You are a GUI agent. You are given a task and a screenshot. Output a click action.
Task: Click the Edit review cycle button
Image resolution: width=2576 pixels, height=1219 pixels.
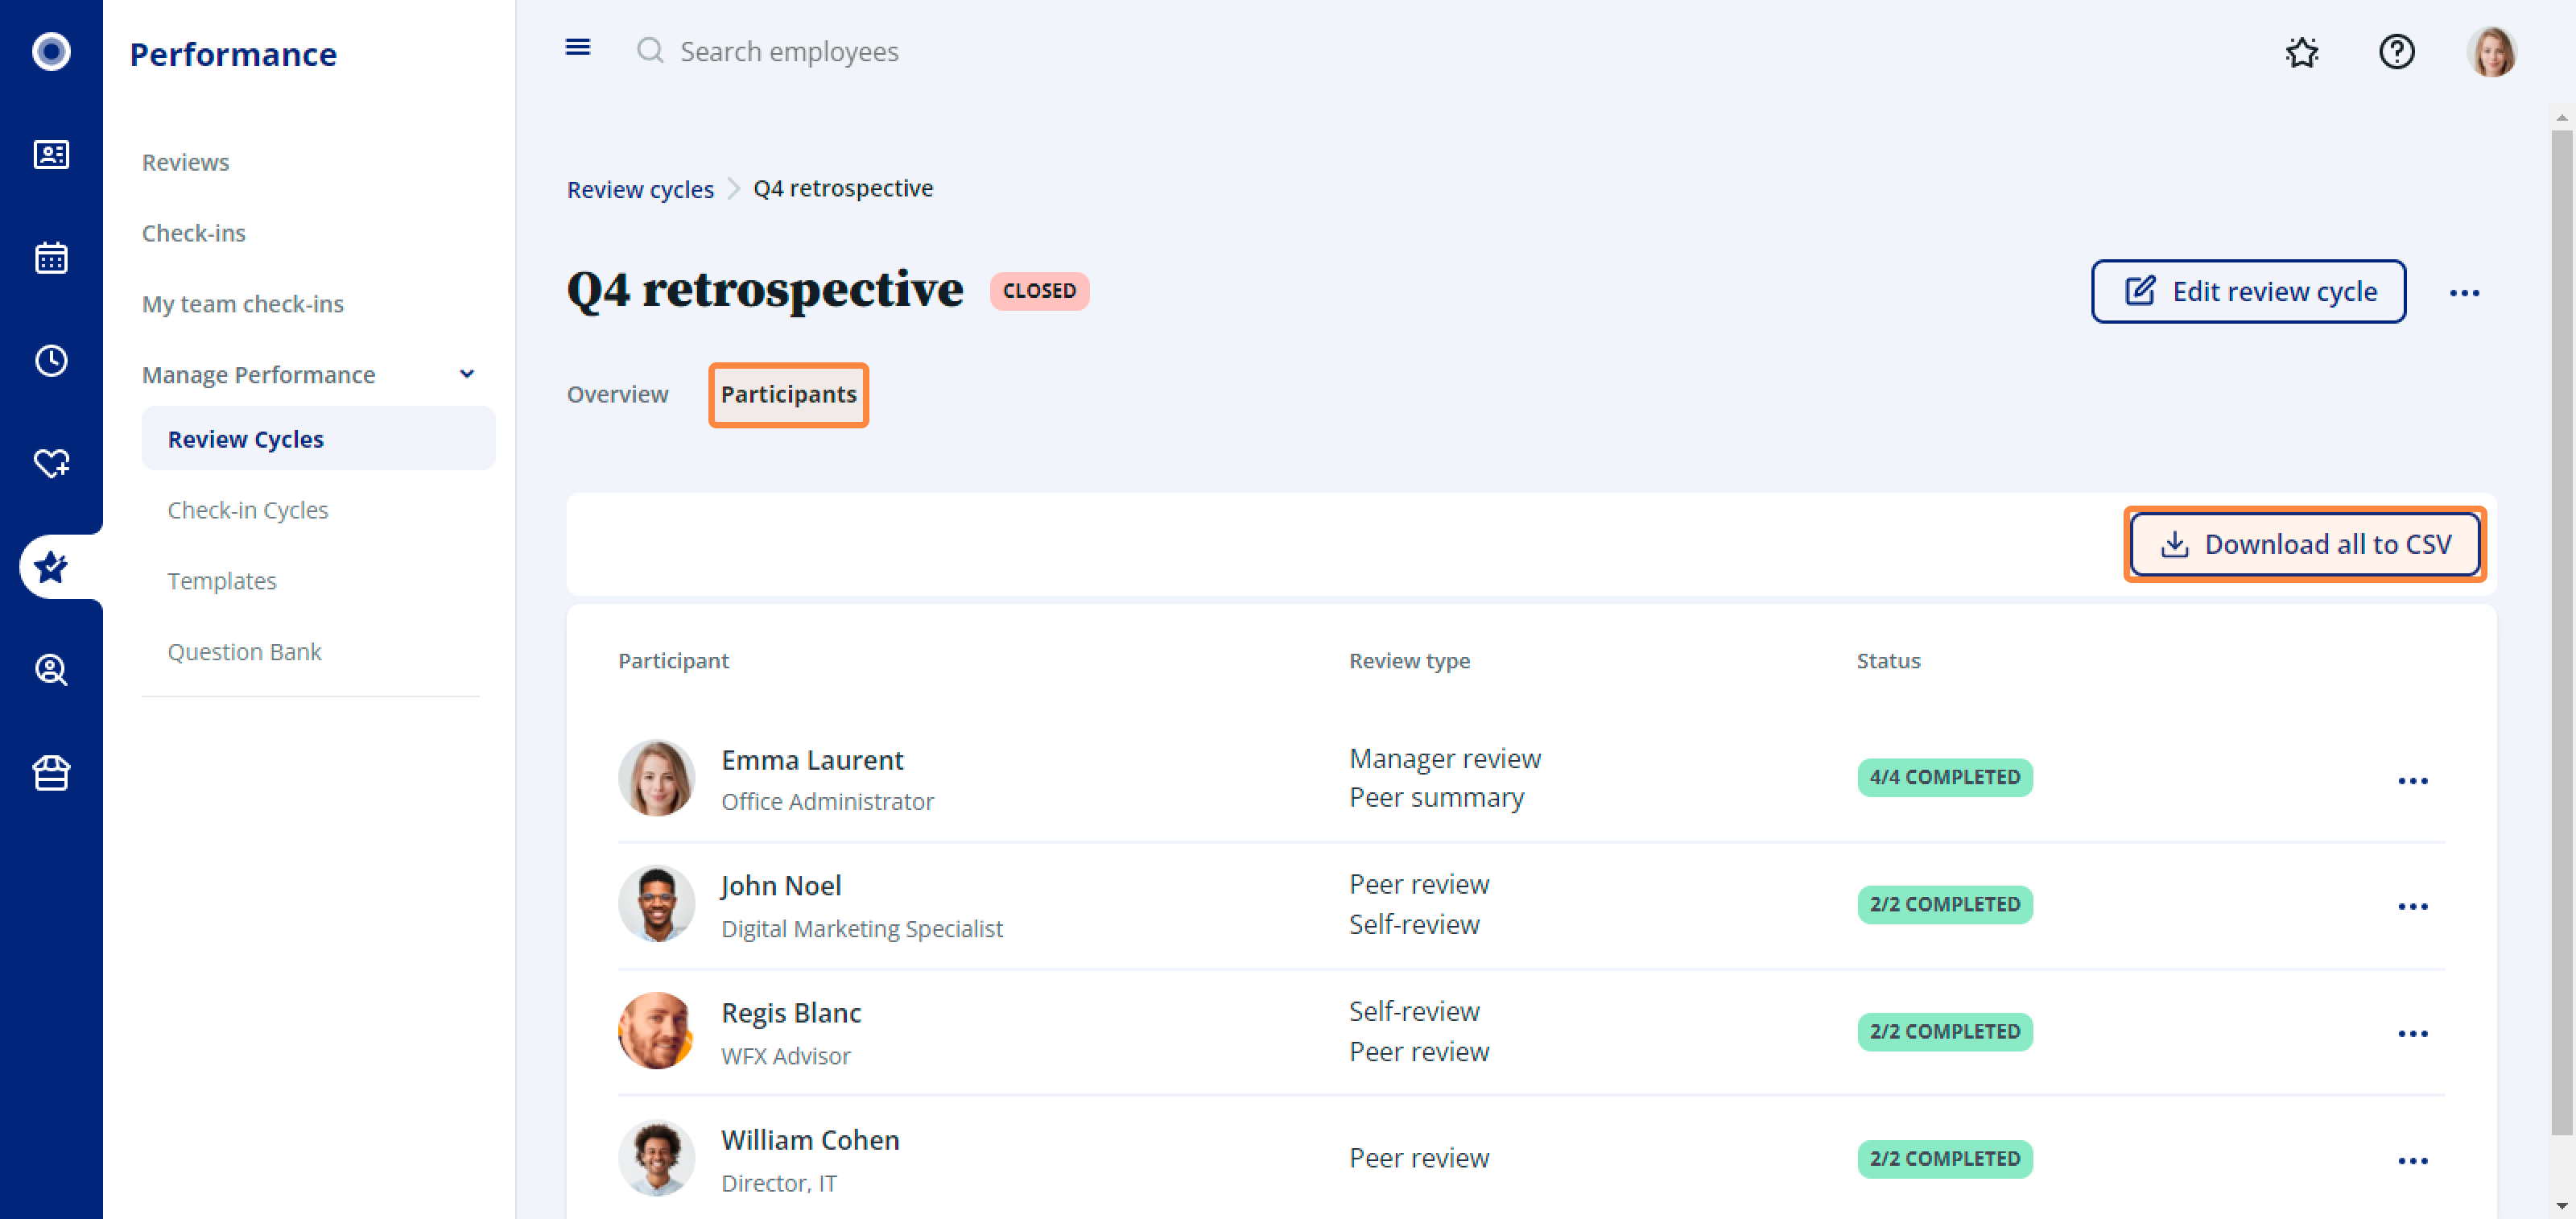pyautogui.click(x=2247, y=291)
